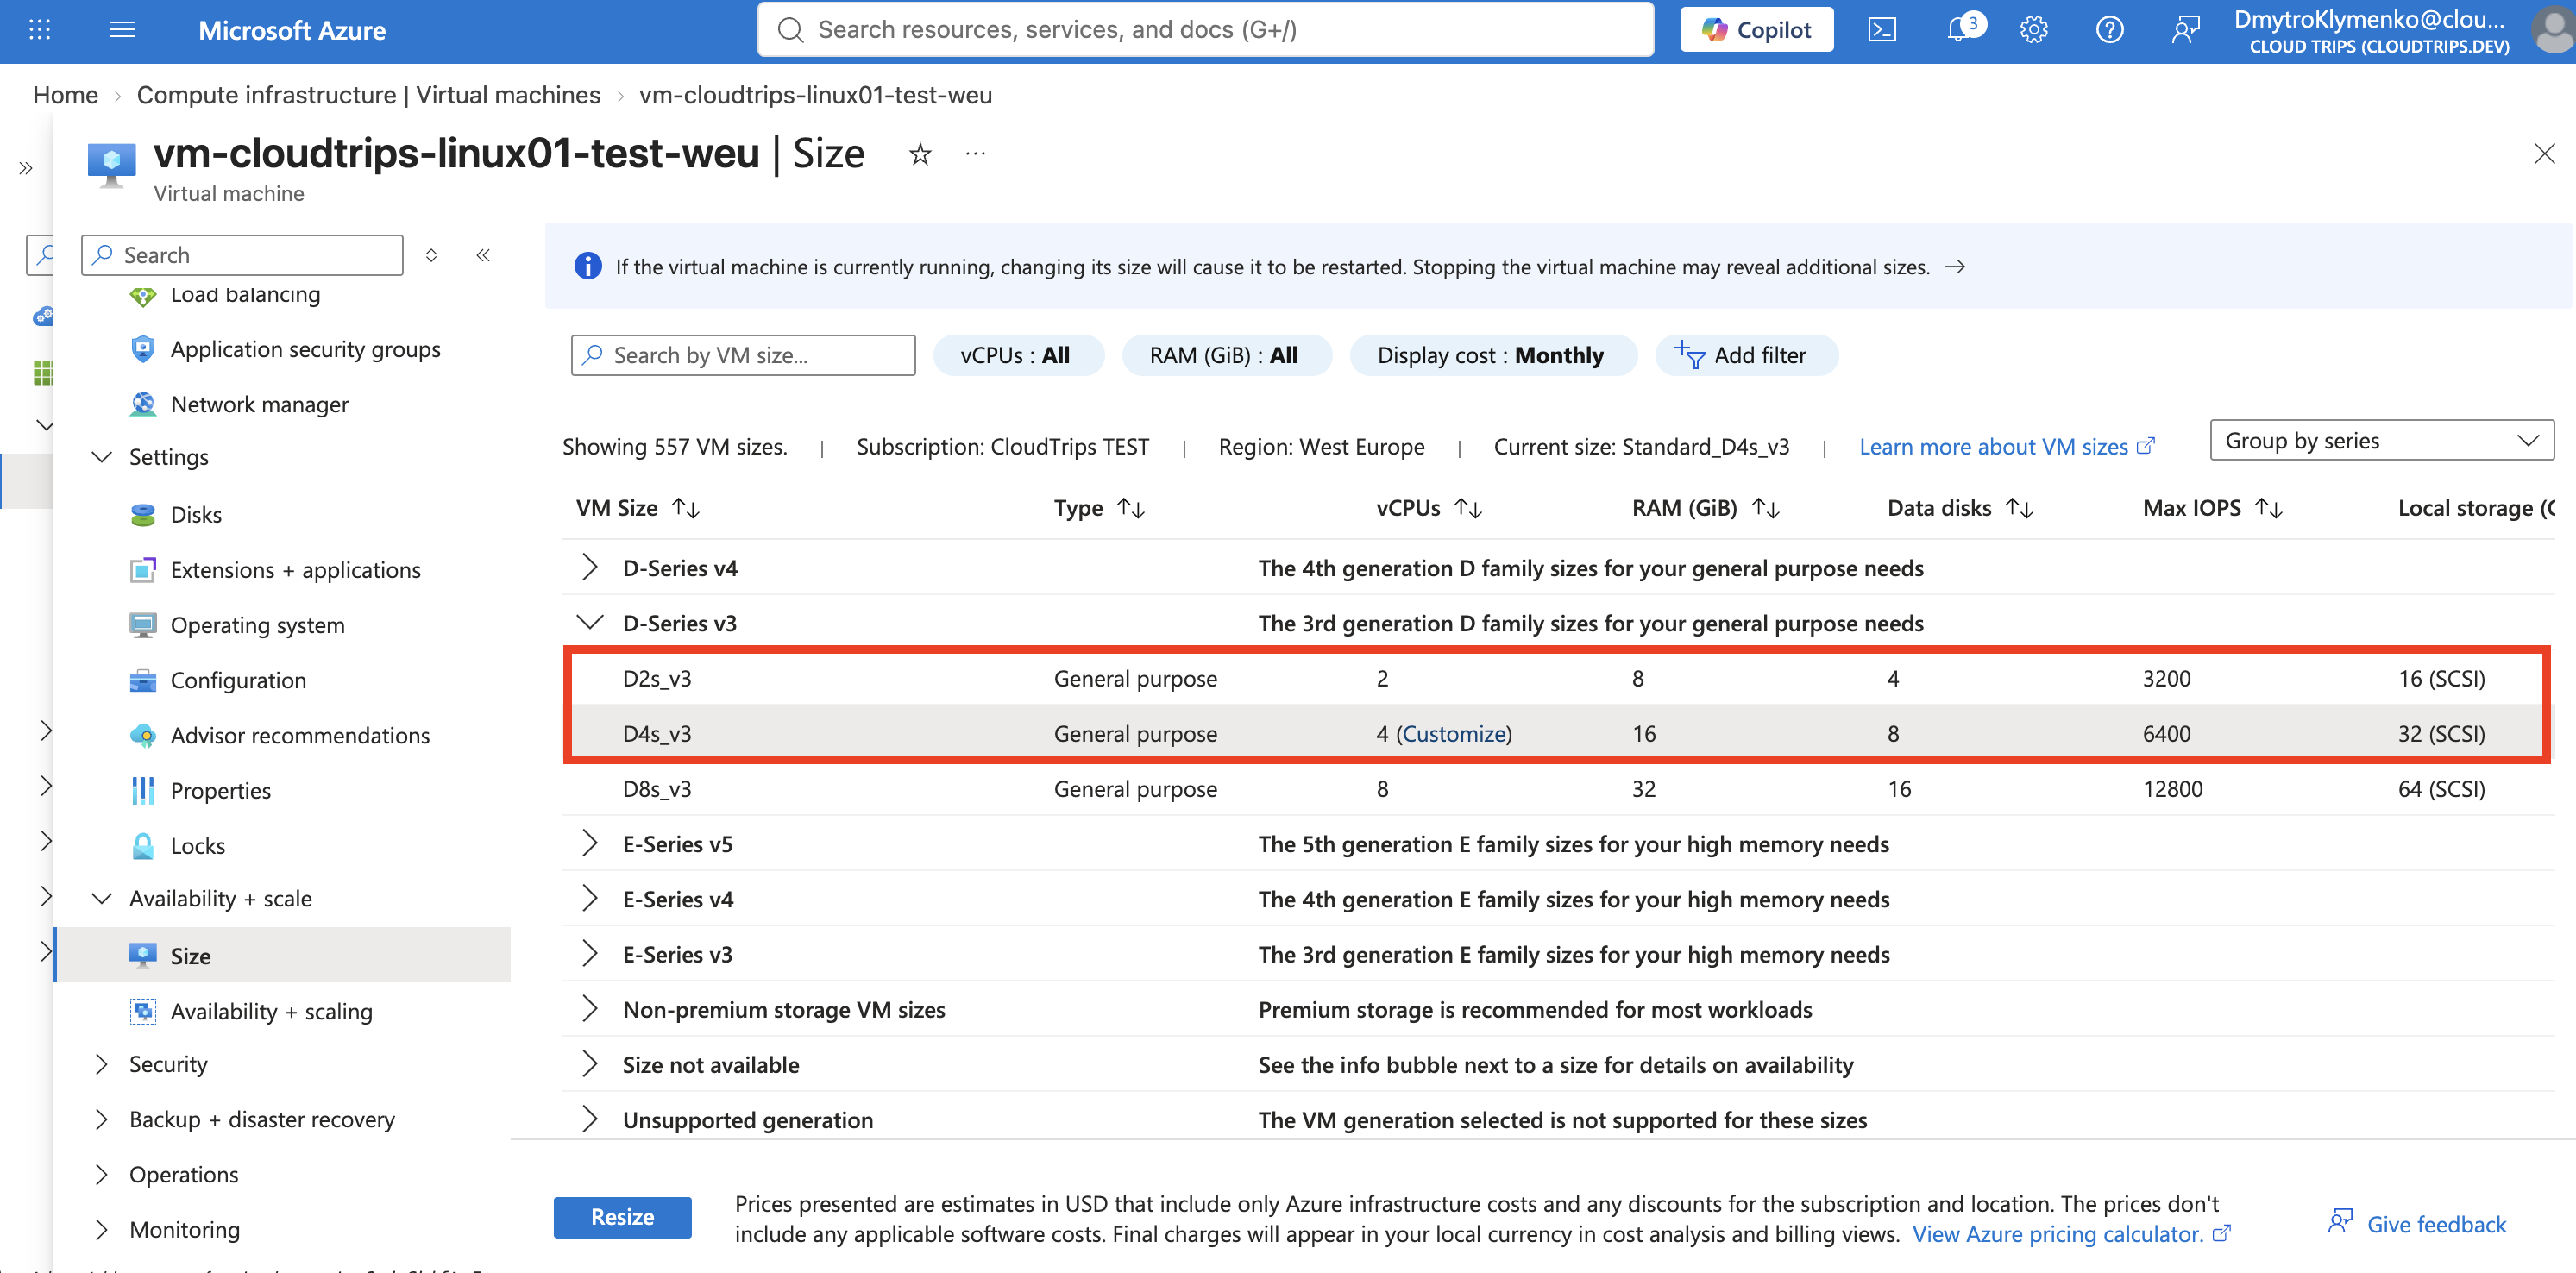This screenshot has height=1273, width=2576.
Task: Open the Copilot button
Action: click(x=1756, y=30)
